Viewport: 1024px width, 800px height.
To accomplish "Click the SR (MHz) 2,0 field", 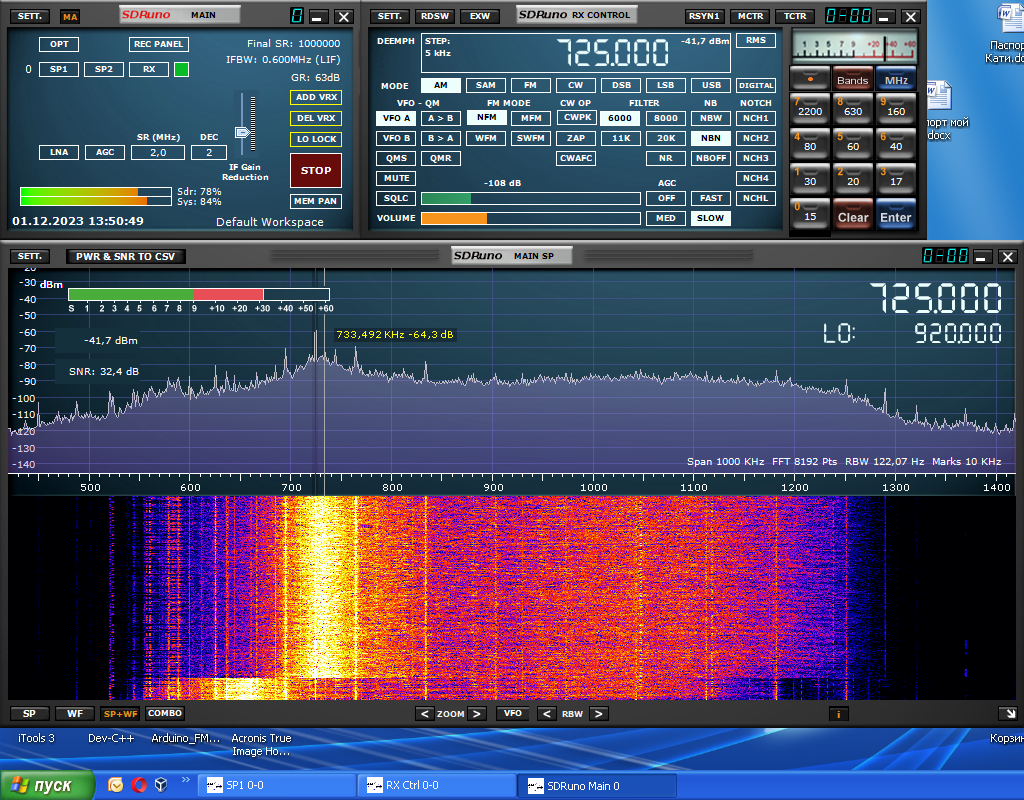I will 158,152.
